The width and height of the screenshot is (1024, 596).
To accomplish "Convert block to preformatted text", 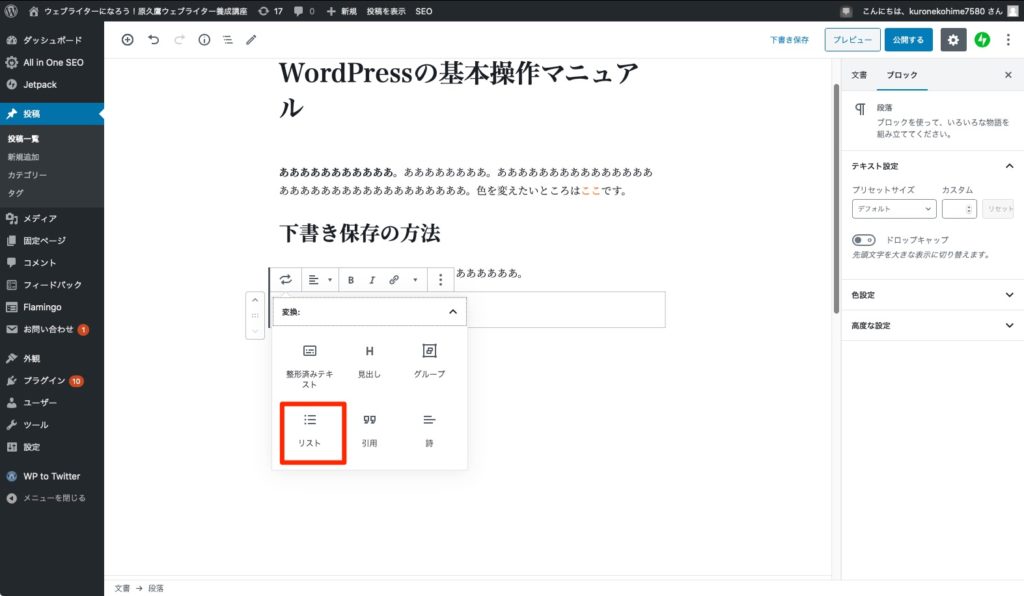I will (x=310, y=365).
